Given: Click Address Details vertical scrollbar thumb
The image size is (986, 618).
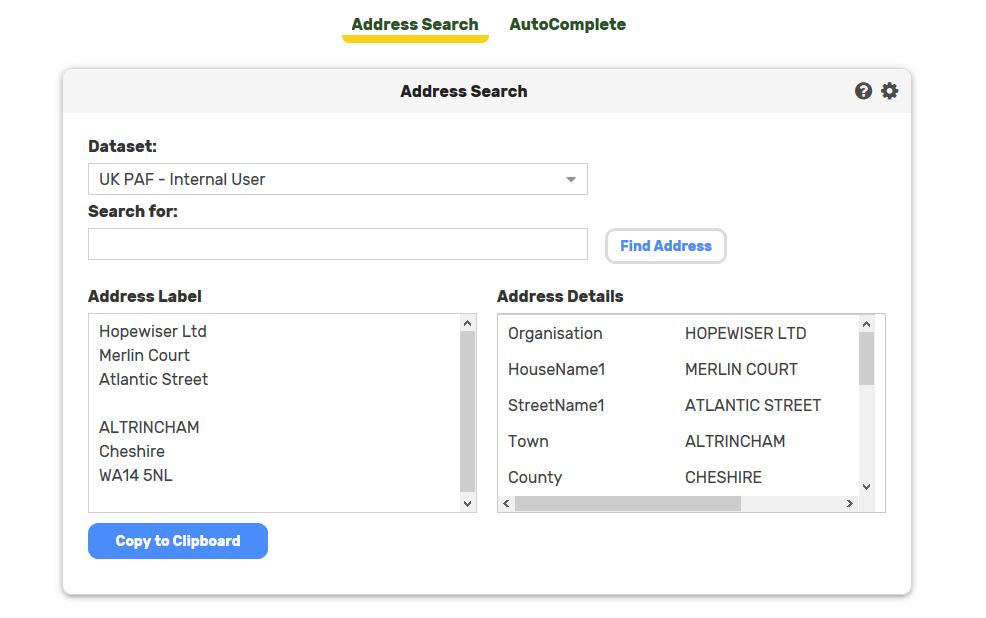Looking at the screenshot, I should (867, 358).
